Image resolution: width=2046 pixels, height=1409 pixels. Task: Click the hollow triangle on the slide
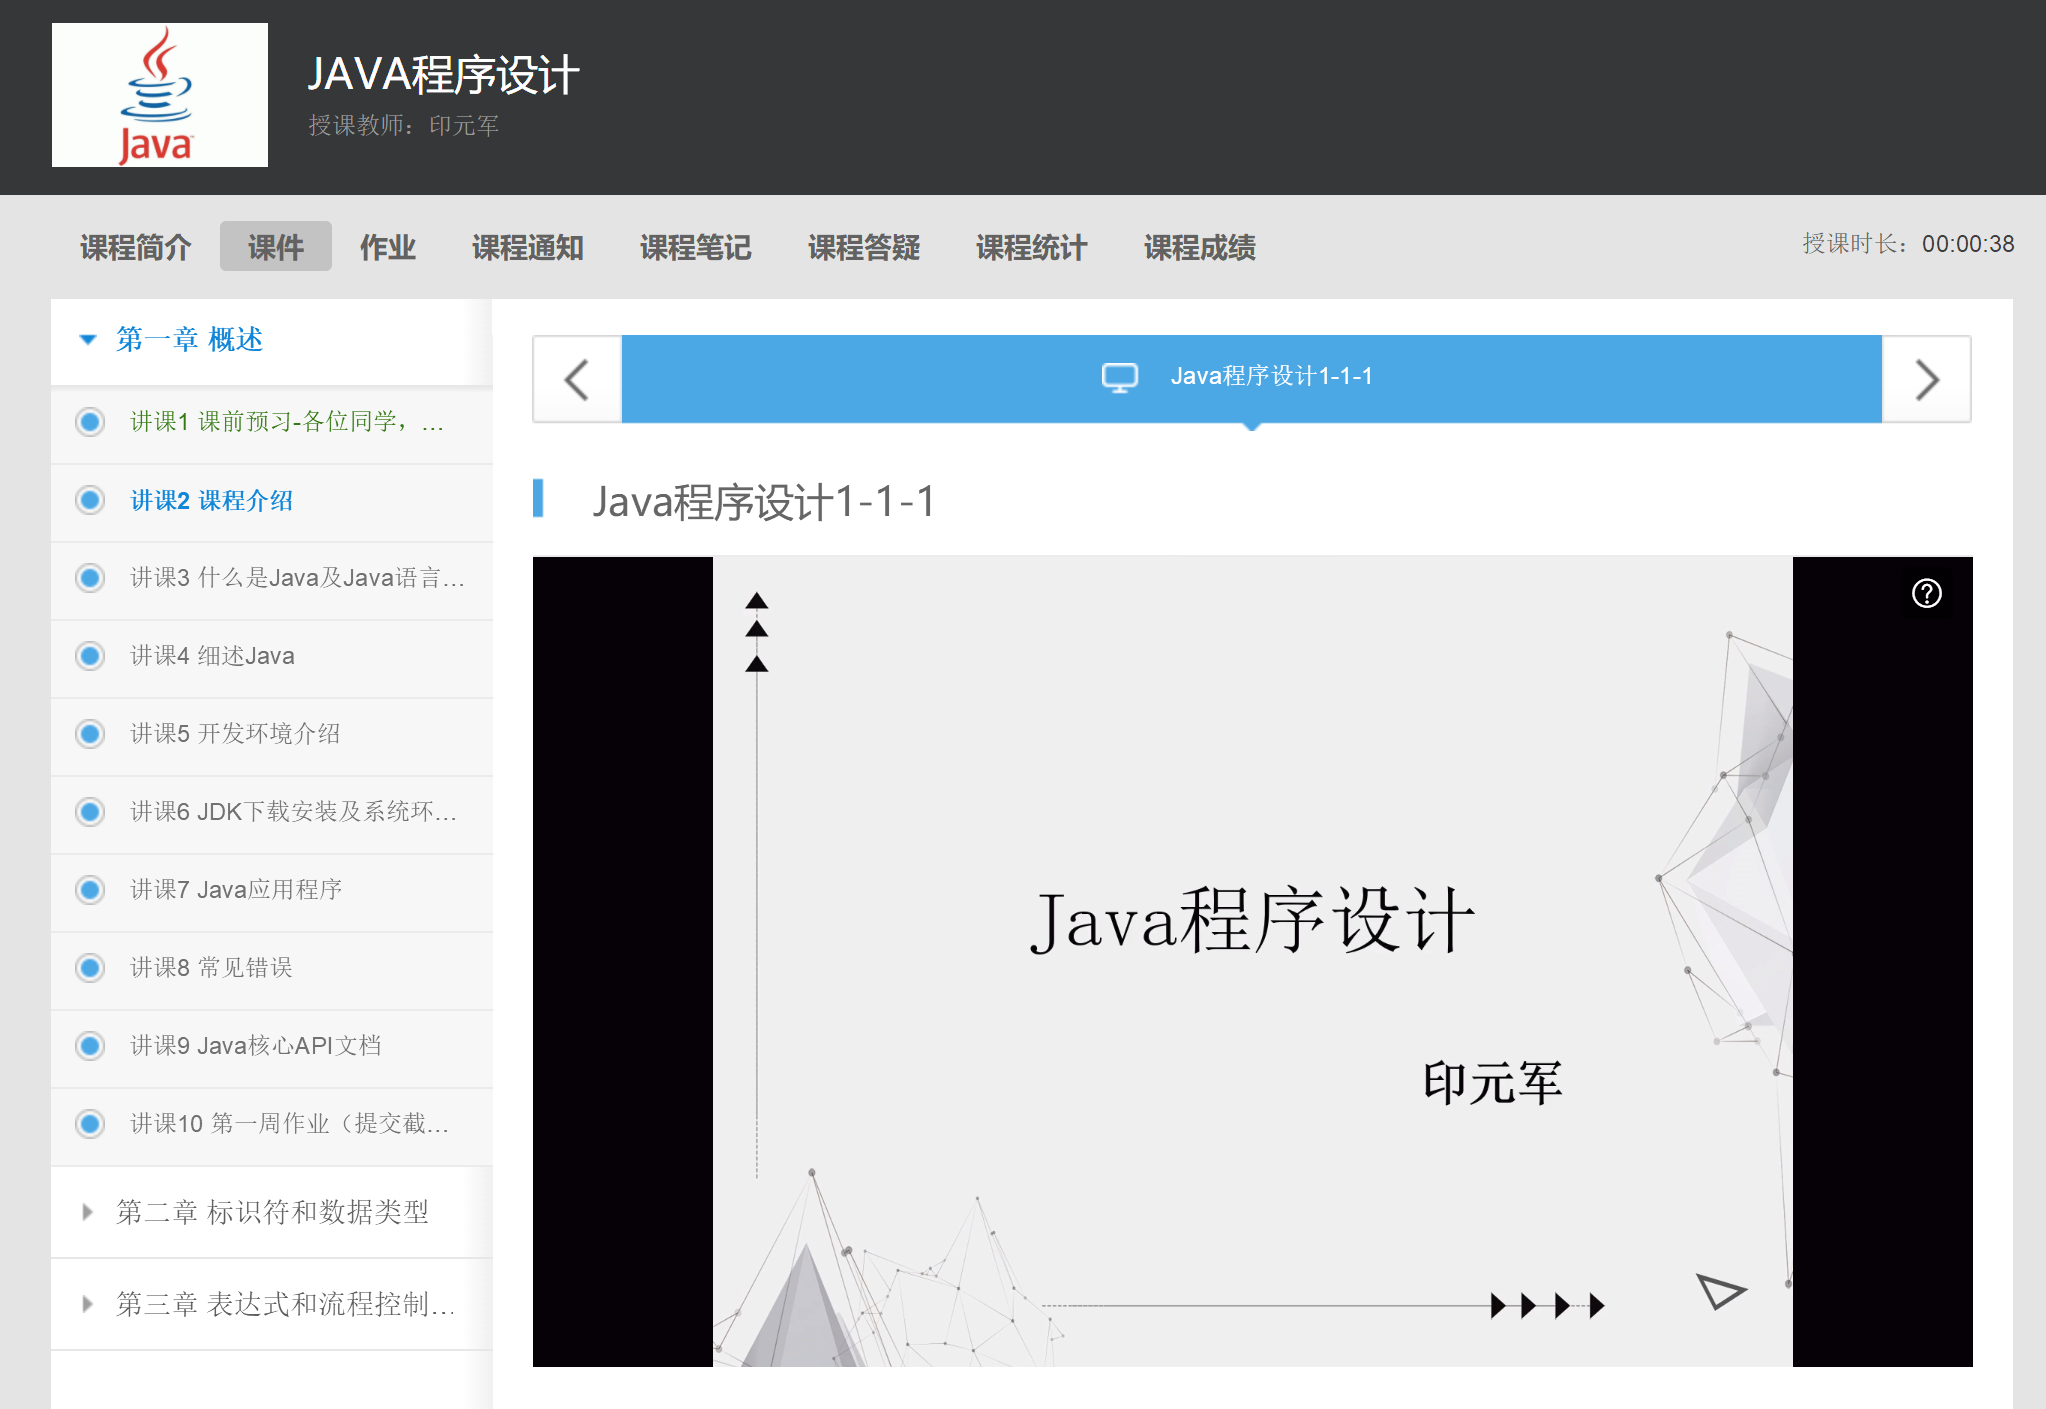(x=1719, y=1291)
